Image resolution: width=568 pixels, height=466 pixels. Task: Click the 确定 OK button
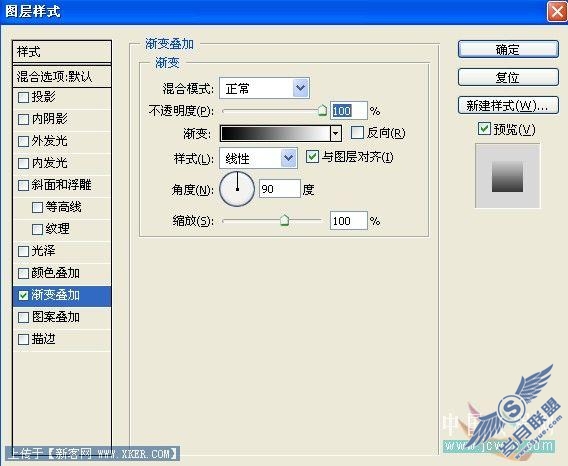[508, 49]
